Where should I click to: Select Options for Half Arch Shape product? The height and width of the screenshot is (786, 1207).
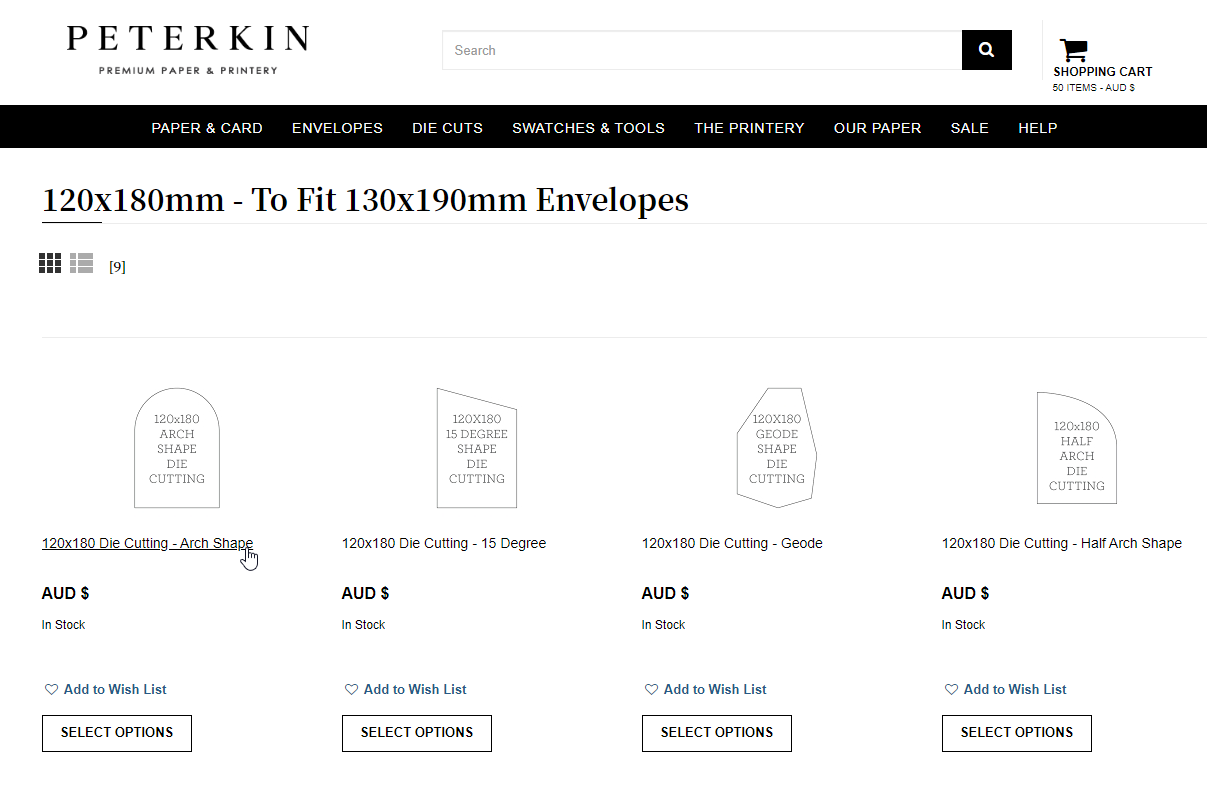(x=1017, y=733)
